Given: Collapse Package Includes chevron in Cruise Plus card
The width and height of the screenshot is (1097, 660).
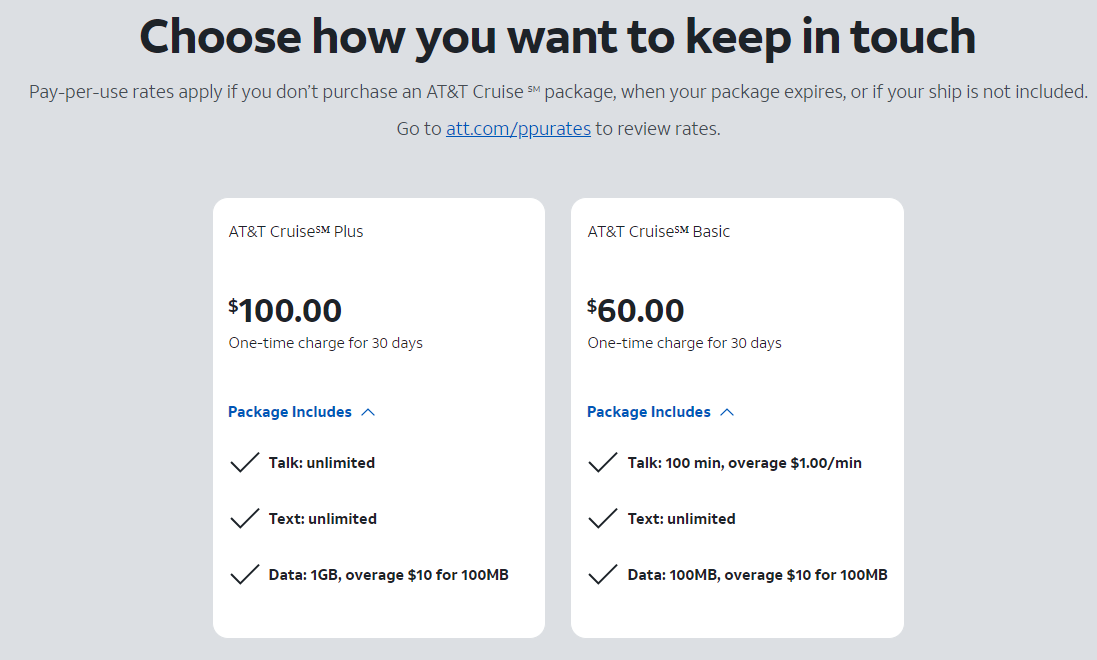Looking at the screenshot, I should (x=368, y=412).
